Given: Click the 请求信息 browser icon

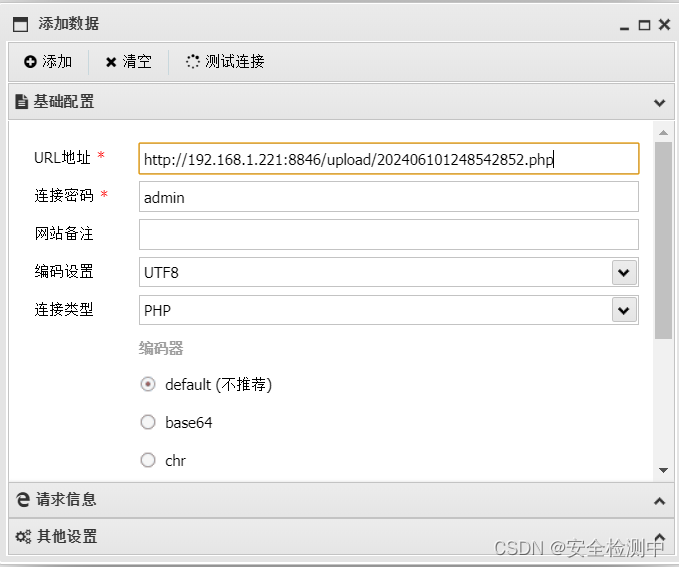Looking at the screenshot, I should coord(22,500).
